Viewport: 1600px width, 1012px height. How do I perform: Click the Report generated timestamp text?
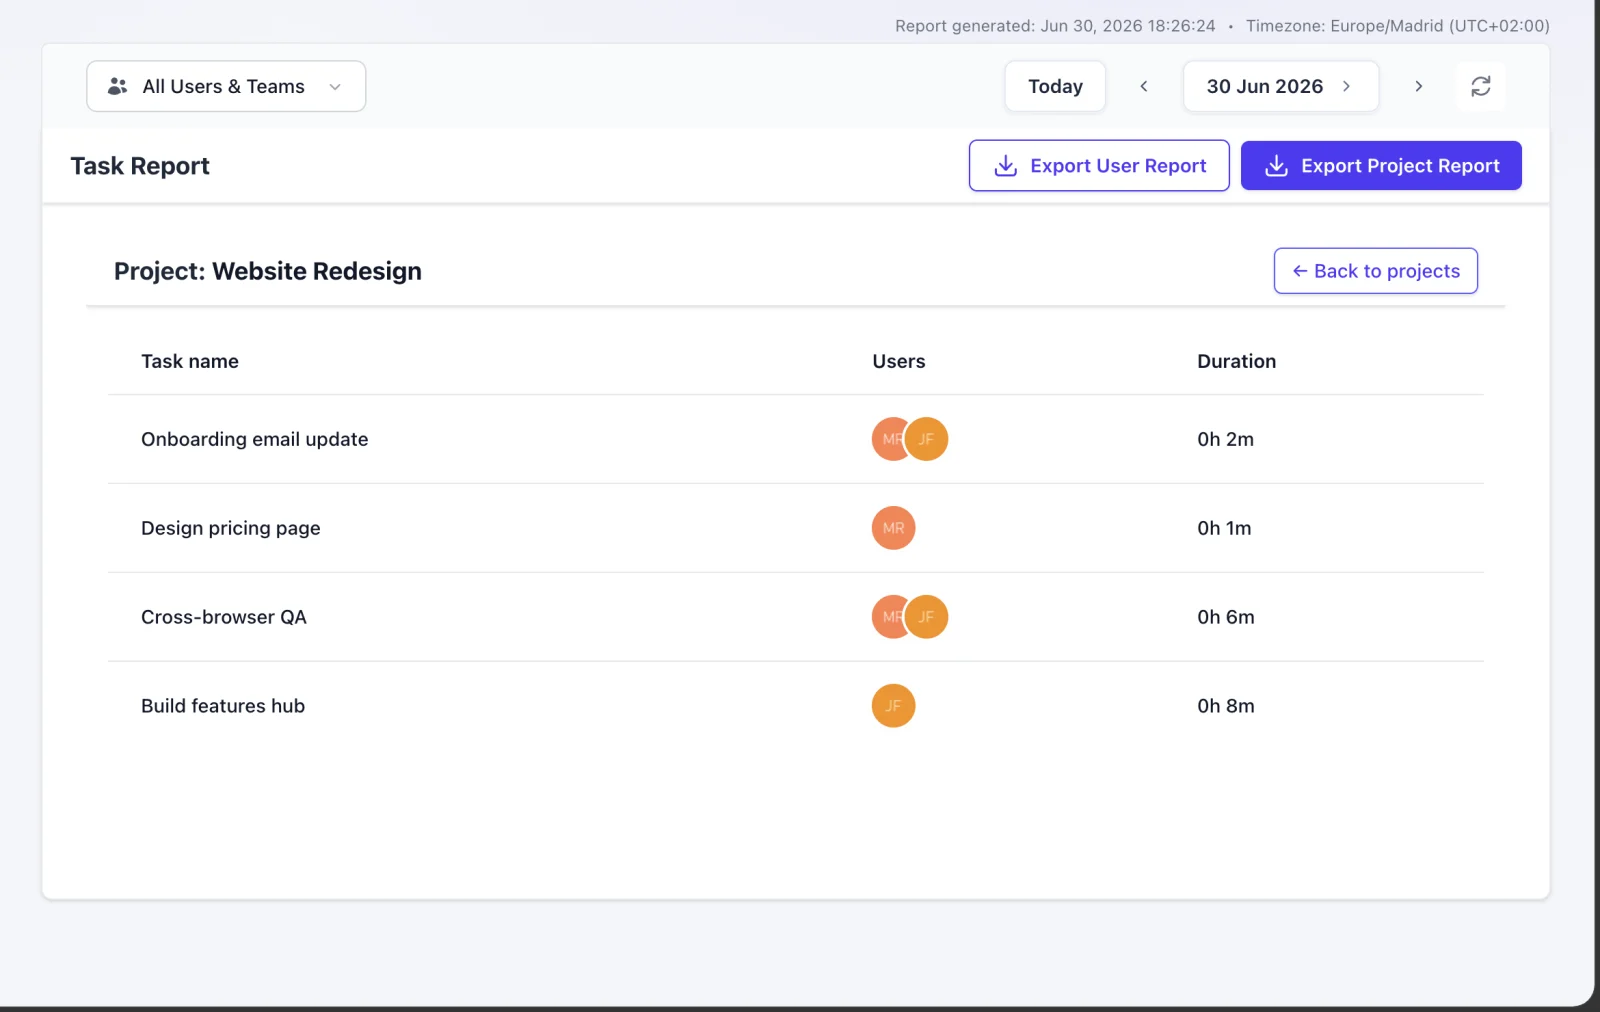(x=1055, y=26)
